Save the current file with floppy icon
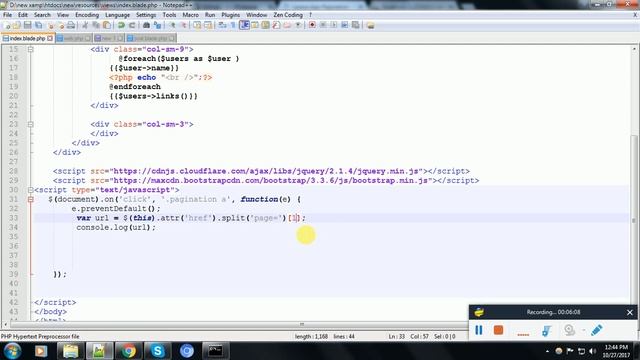The image size is (640, 360). coord(27,25)
